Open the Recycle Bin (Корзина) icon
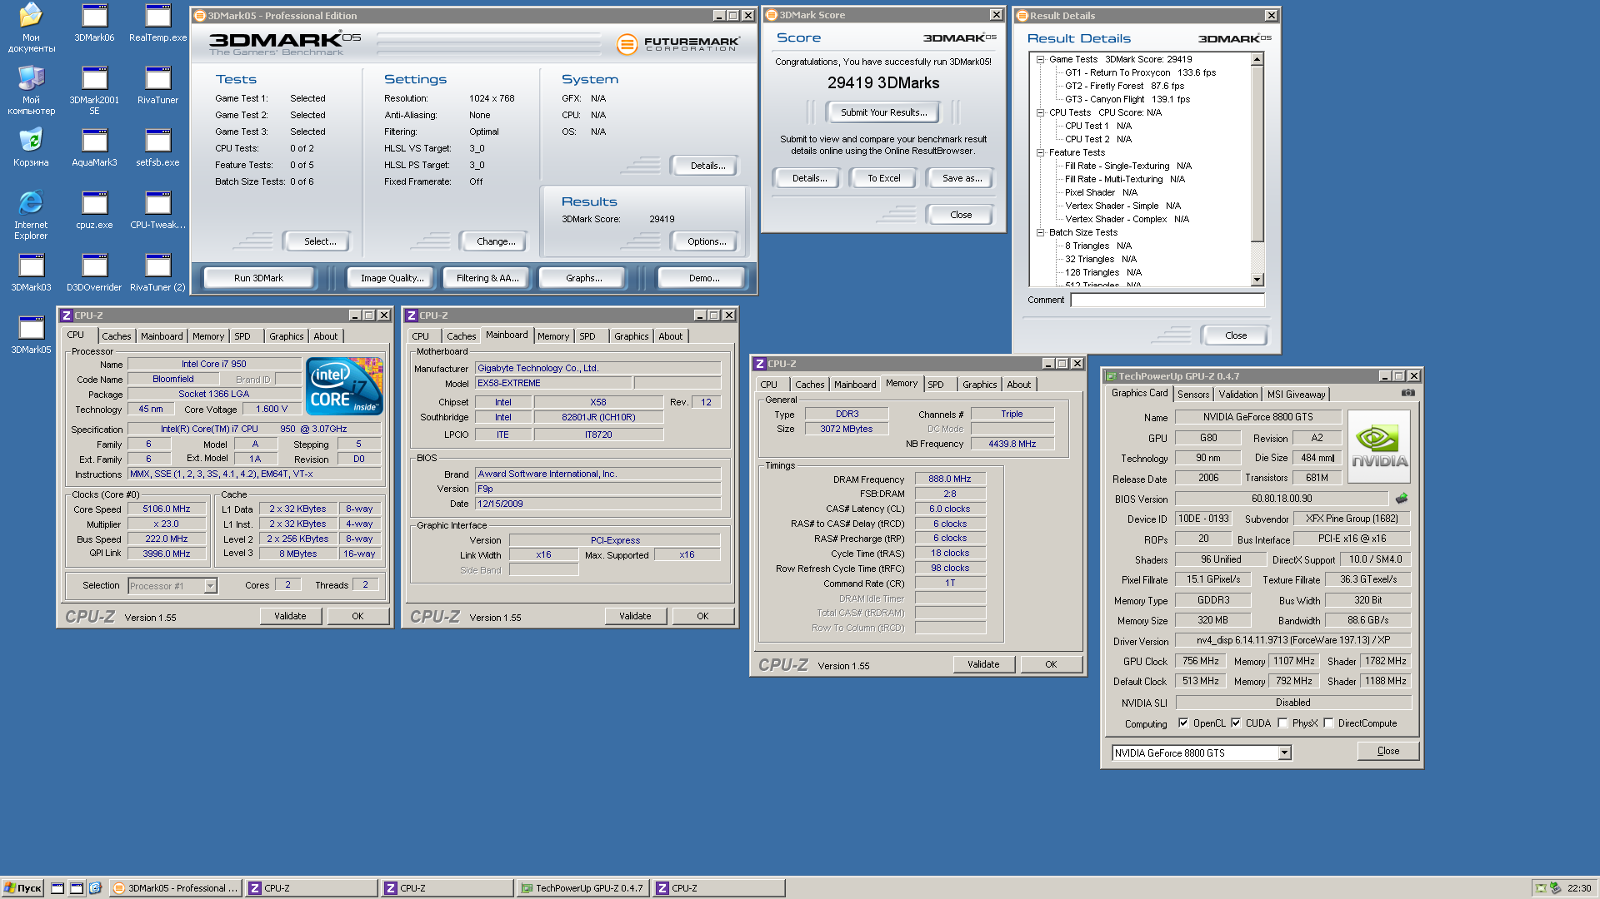The height and width of the screenshot is (899, 1600). 31,148
